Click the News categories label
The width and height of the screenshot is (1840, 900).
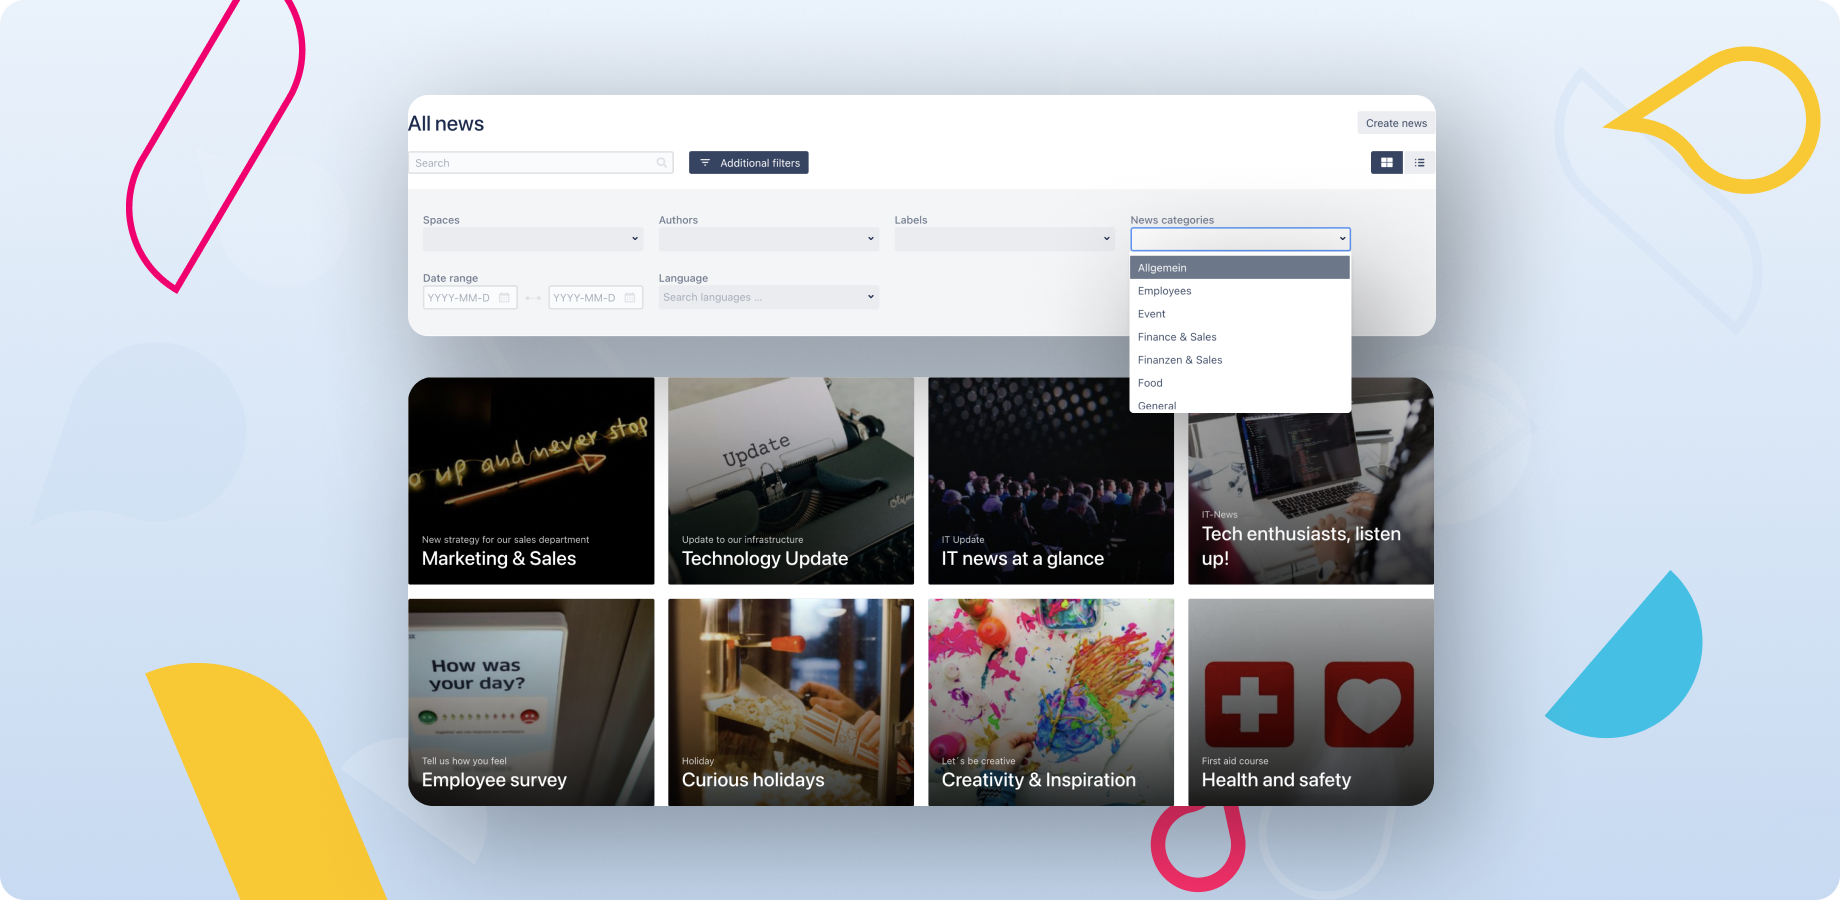click(x=1172, y=220)
